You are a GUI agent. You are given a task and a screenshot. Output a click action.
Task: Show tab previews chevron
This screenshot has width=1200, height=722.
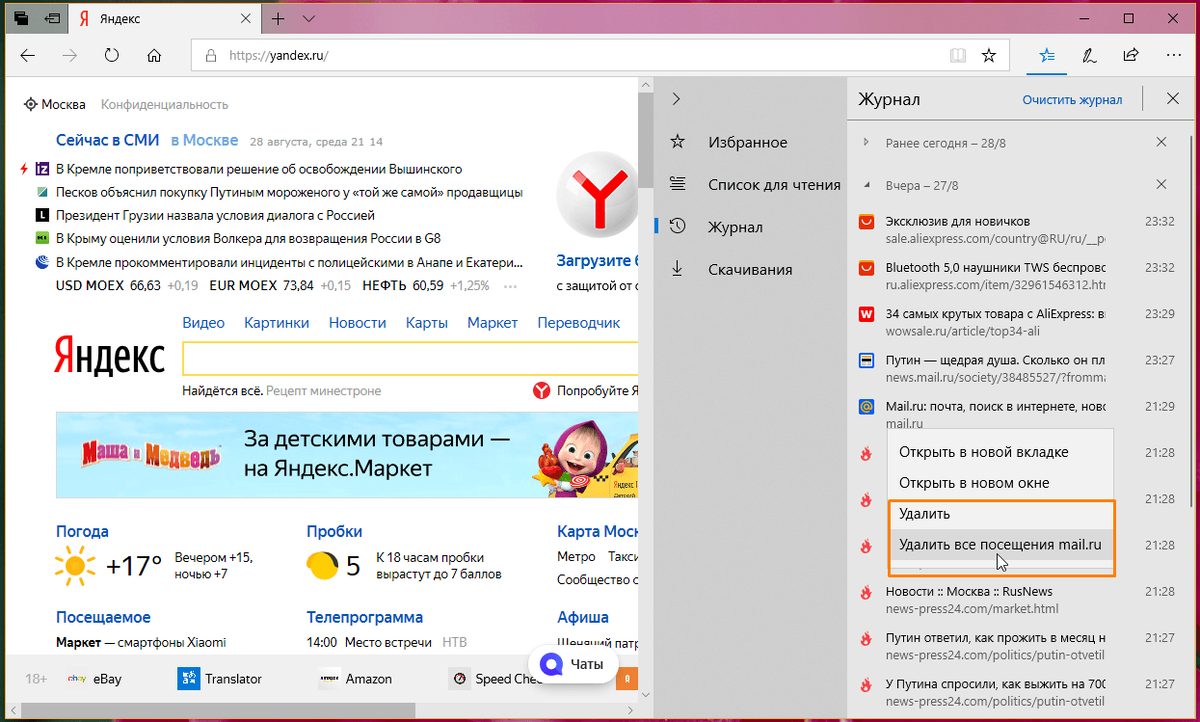tap(308, 19)
